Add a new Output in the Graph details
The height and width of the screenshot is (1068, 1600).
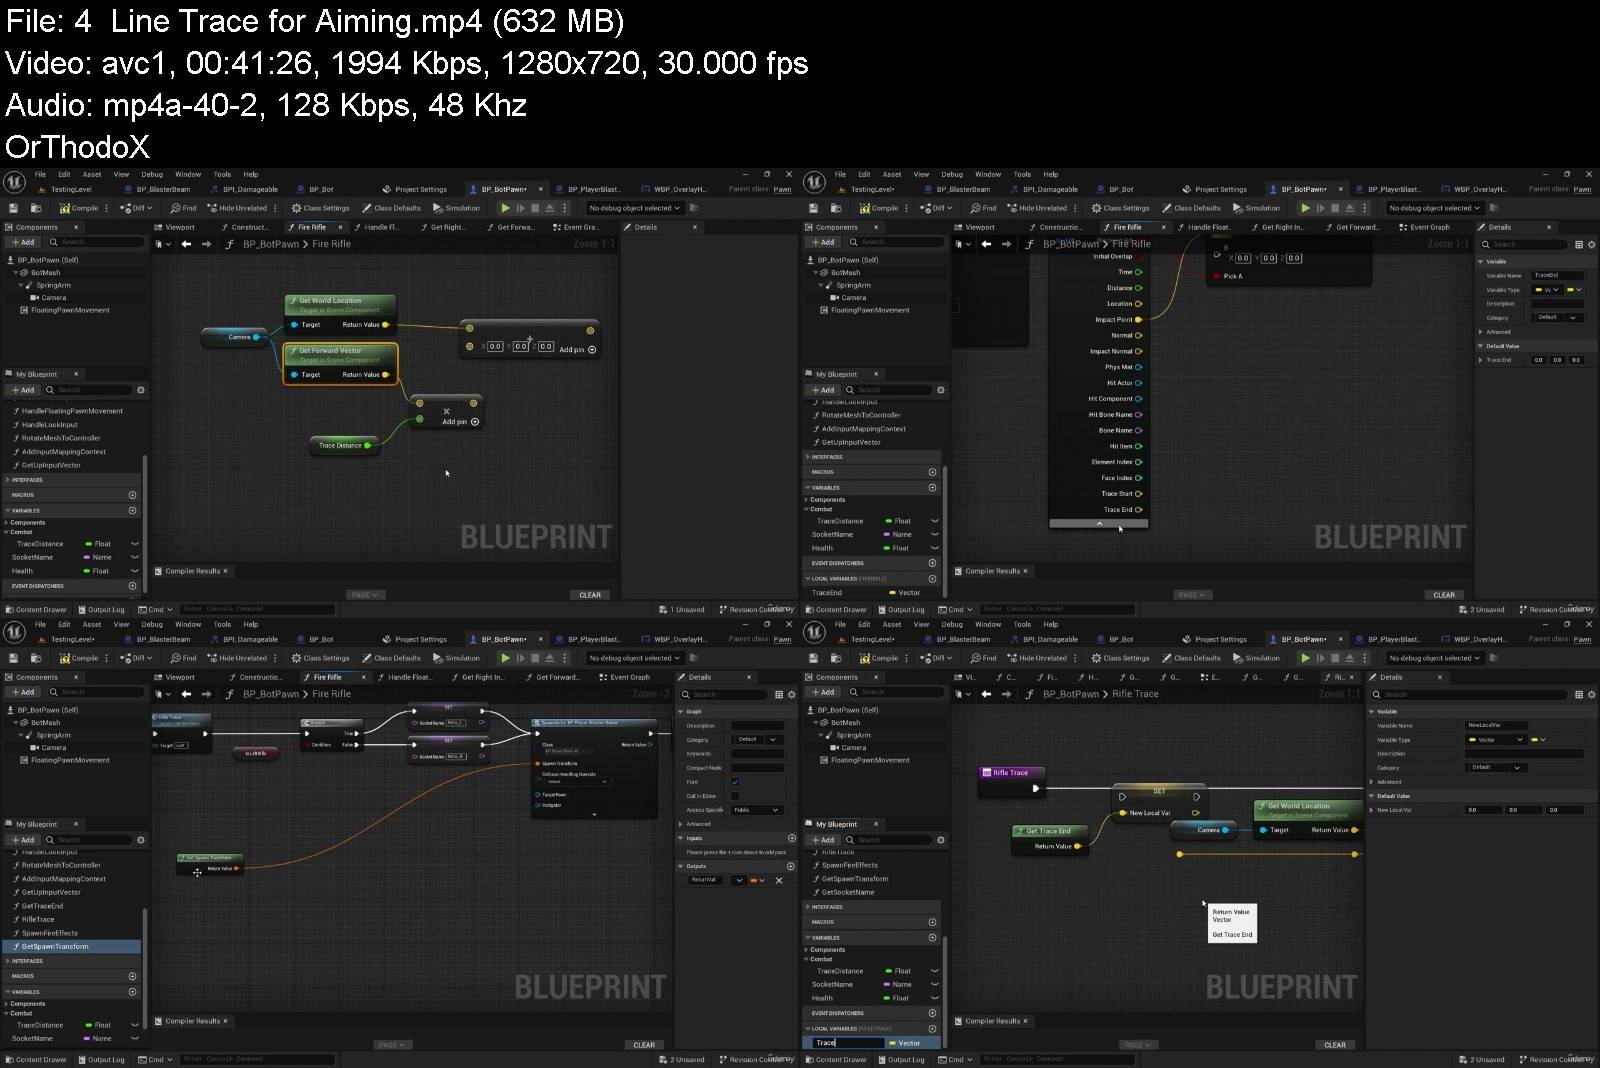click(792, 866)
